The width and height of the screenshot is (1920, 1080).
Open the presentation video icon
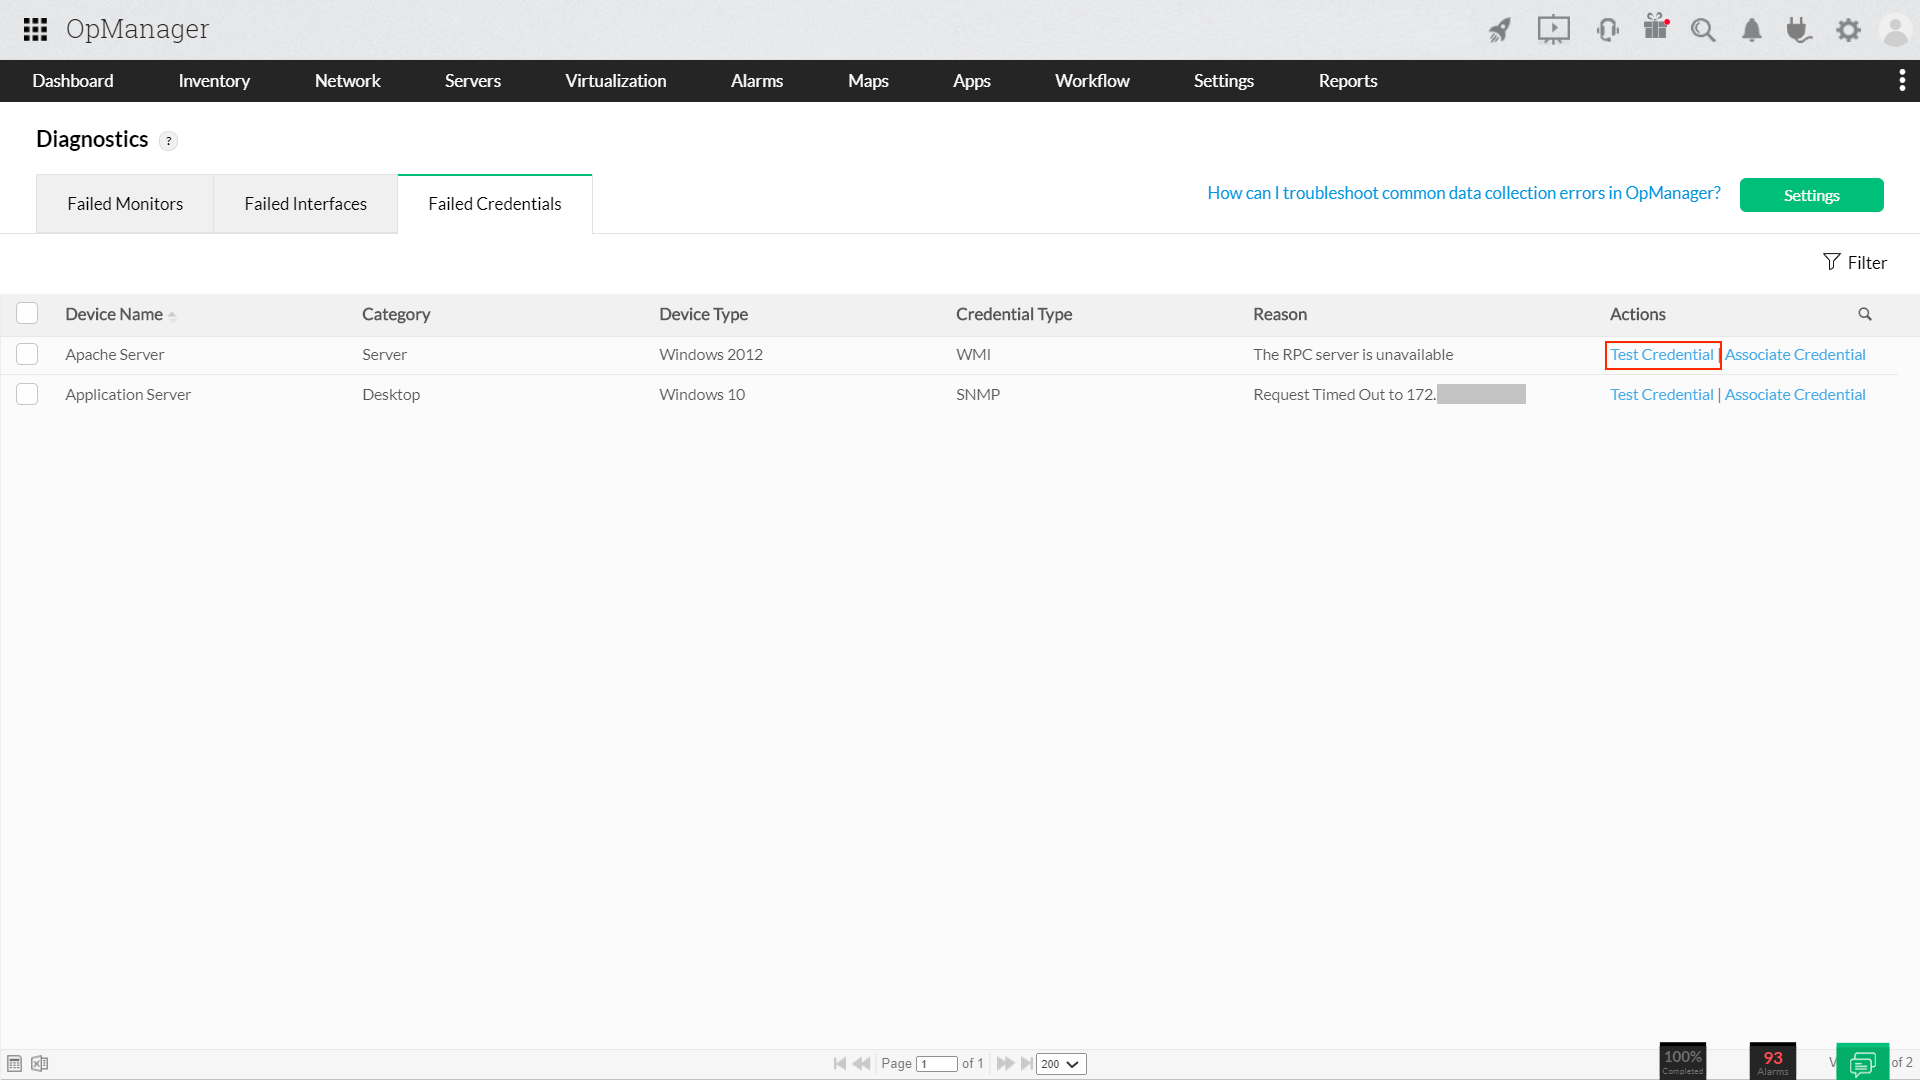click(1553, 30)
